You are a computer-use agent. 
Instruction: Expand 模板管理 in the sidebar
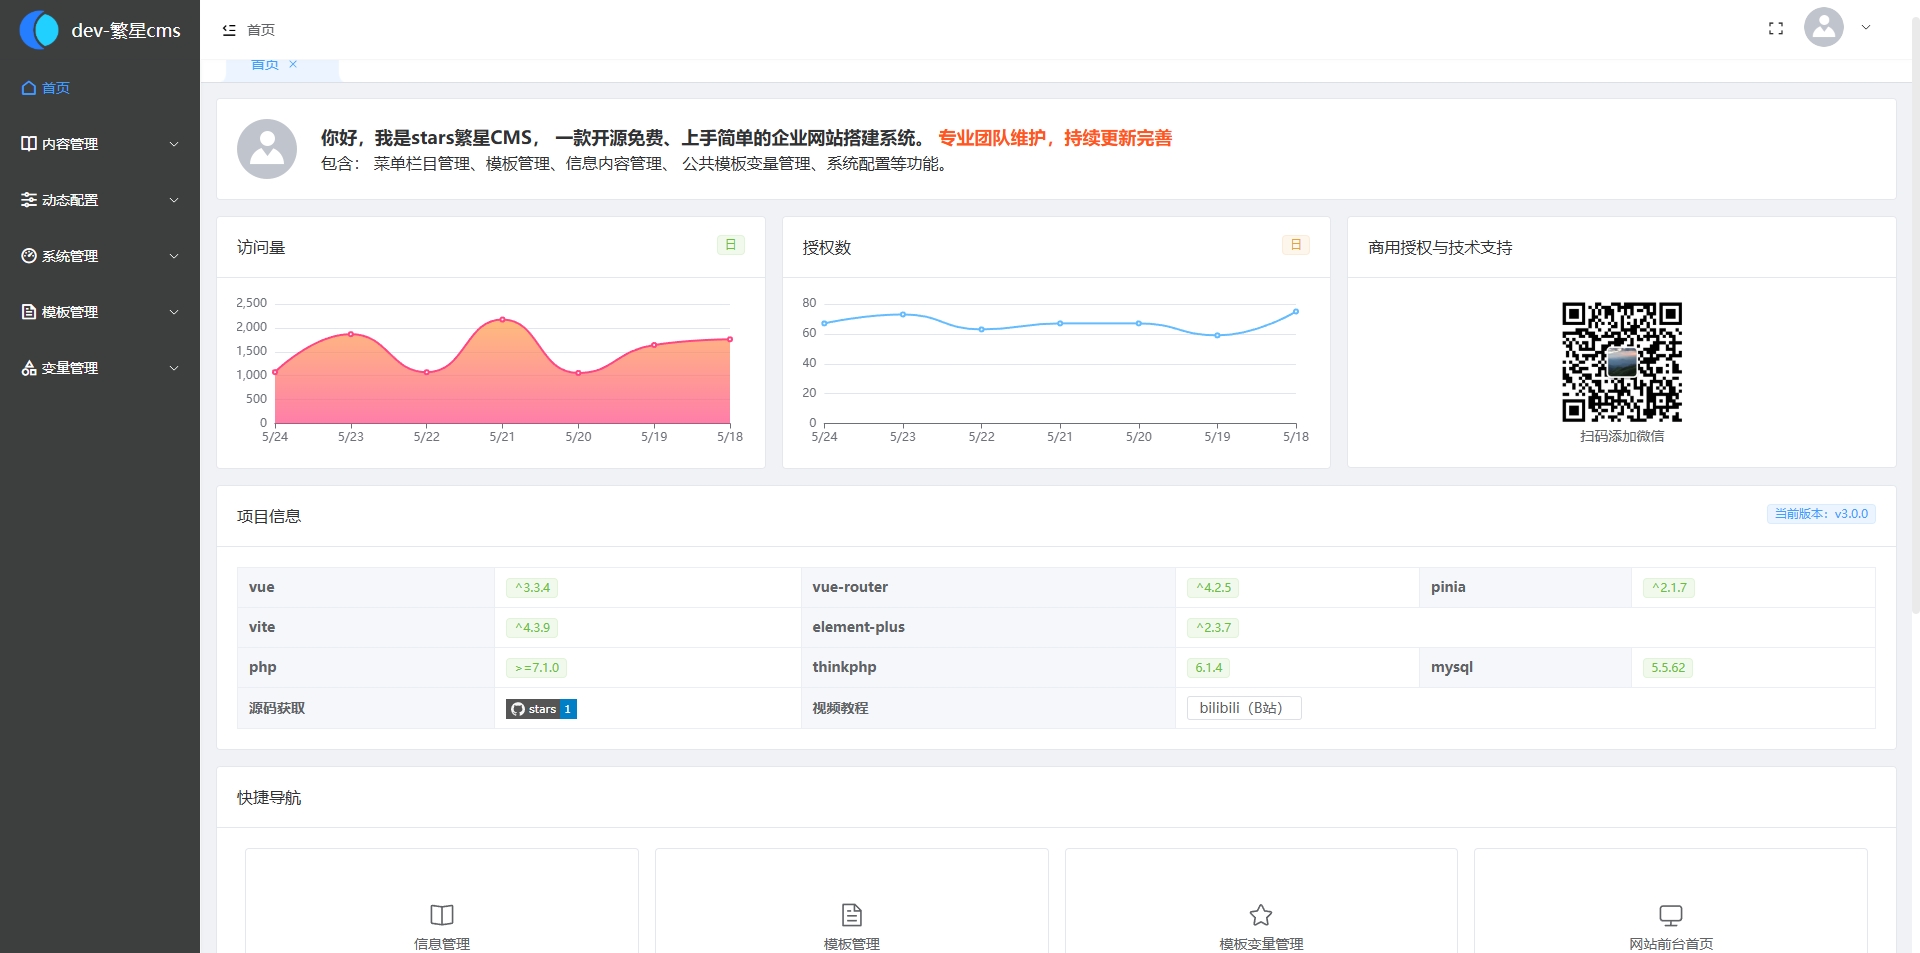pos(100,312)
